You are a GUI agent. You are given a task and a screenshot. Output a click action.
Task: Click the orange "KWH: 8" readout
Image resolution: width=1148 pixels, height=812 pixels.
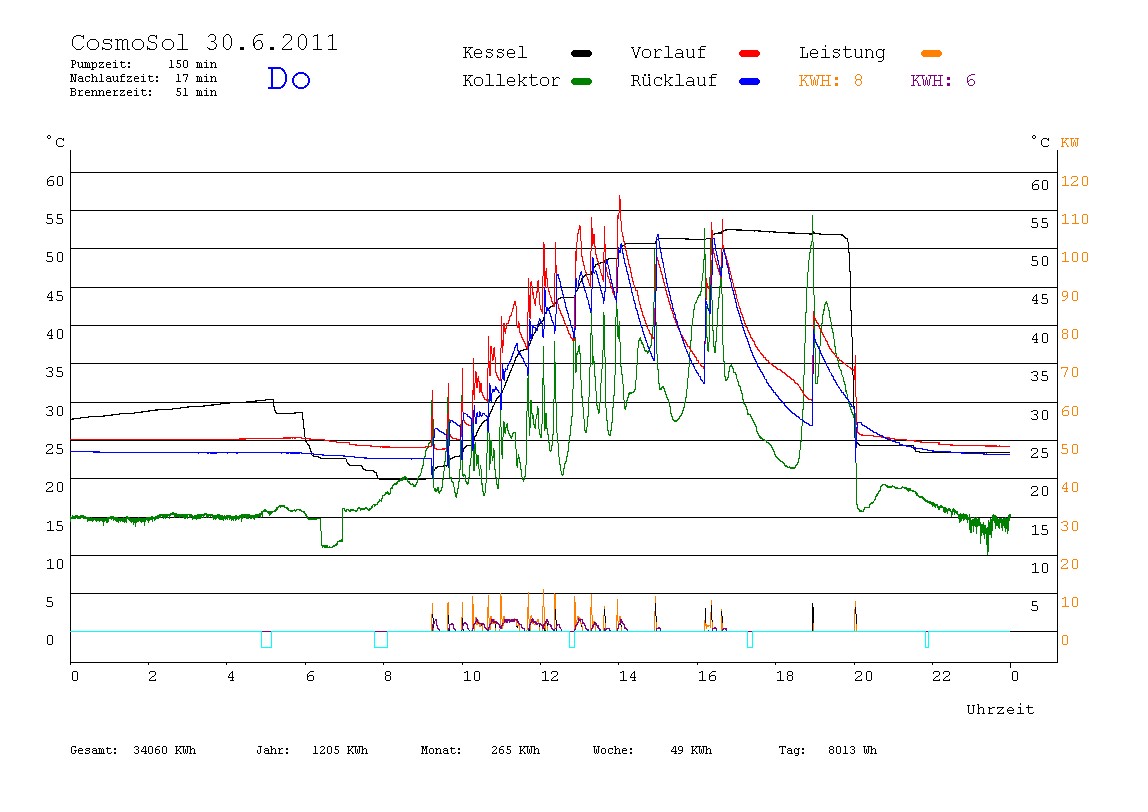click(830, 81)
